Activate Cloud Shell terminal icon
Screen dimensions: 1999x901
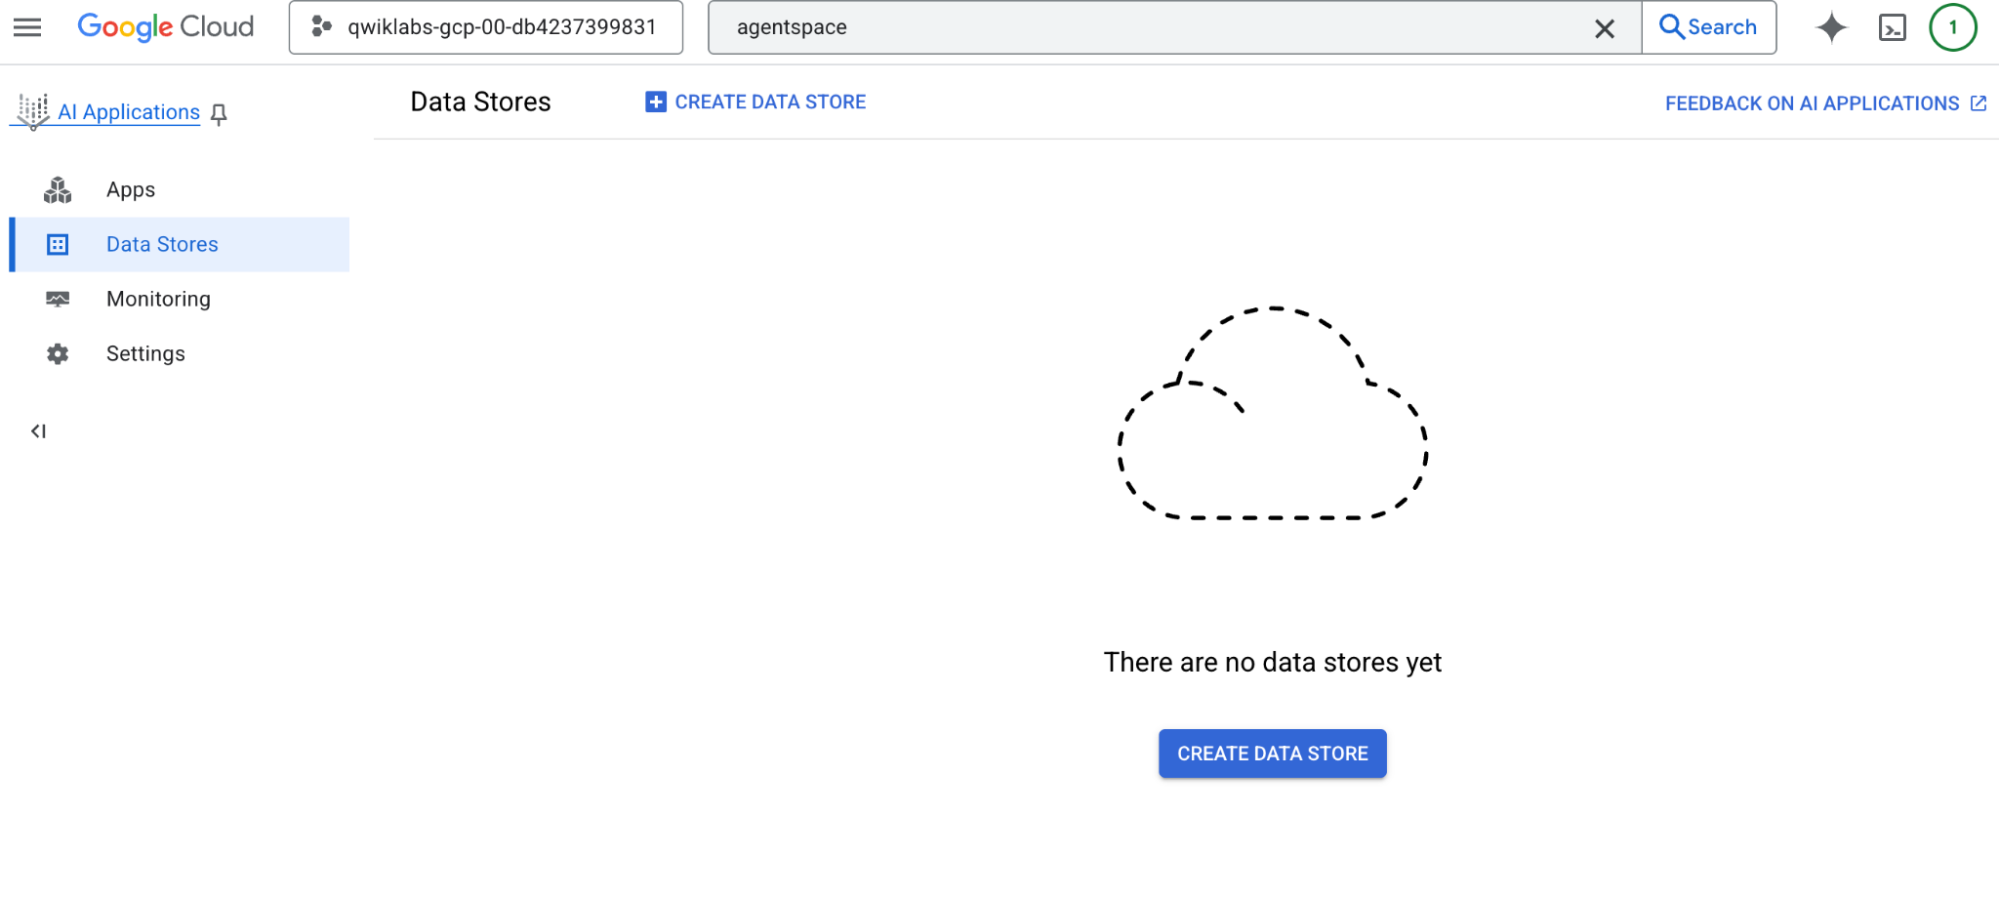[x=1892, y=28]
